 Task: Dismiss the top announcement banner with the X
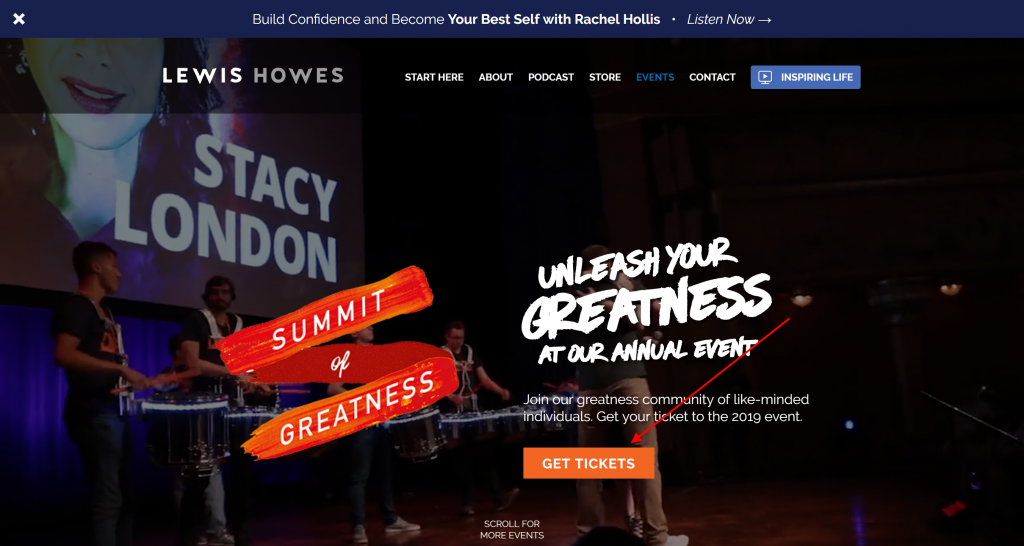tap(19, 19)
